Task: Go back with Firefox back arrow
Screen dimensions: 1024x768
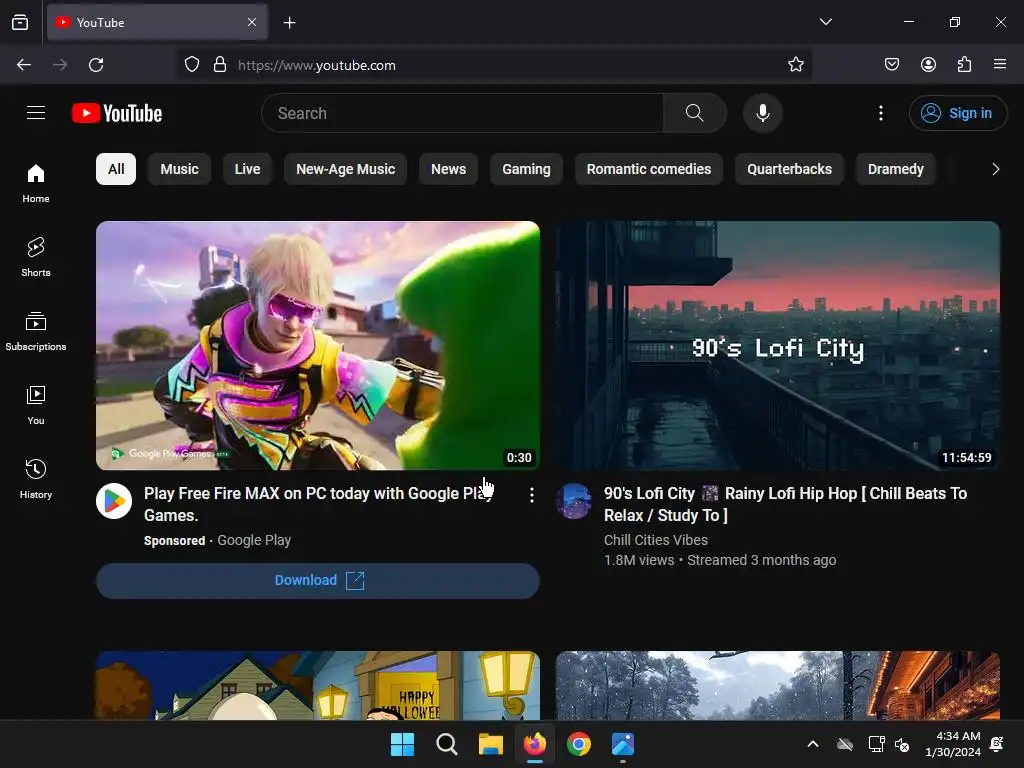Action: point(24,65)
